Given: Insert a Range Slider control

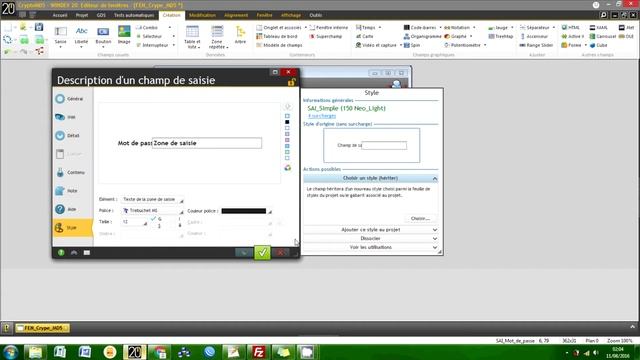Looking at the screenshot, I should click(x=536, y=45).
